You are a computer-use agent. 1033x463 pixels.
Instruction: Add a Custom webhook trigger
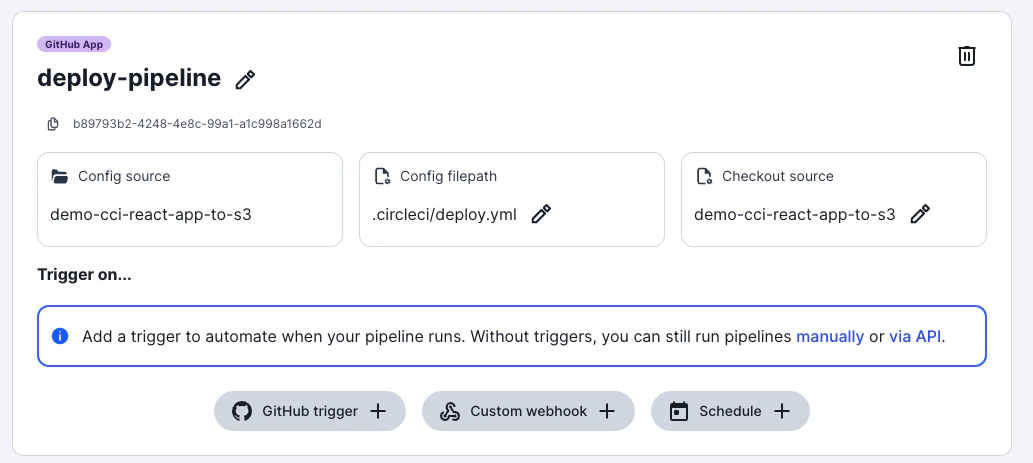(x=528, y=411)
